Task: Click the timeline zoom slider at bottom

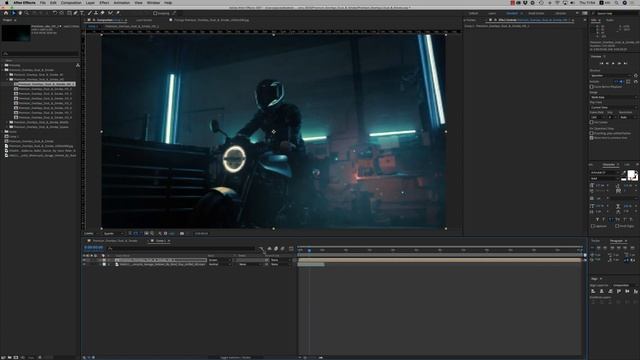Action: pyautogui.click(x=311, y=357)
